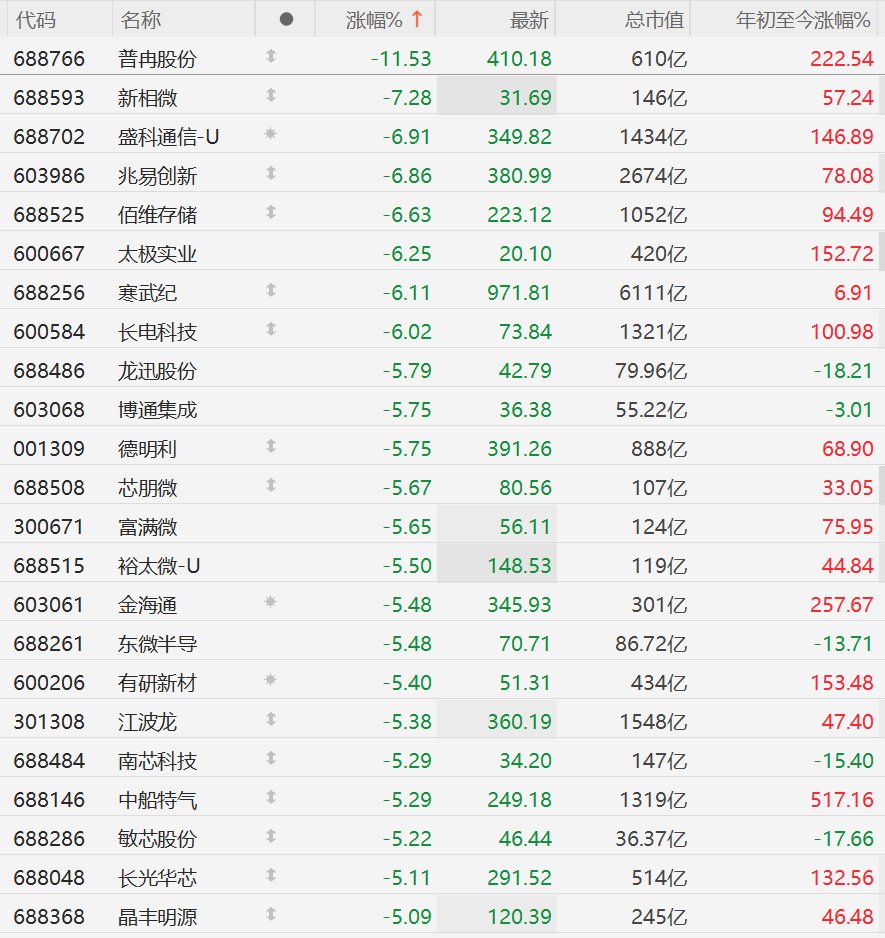Viewport: 885px width, 938px height.
Task: Click 太极实业 stock name
Action: click(x=157, y=254)
